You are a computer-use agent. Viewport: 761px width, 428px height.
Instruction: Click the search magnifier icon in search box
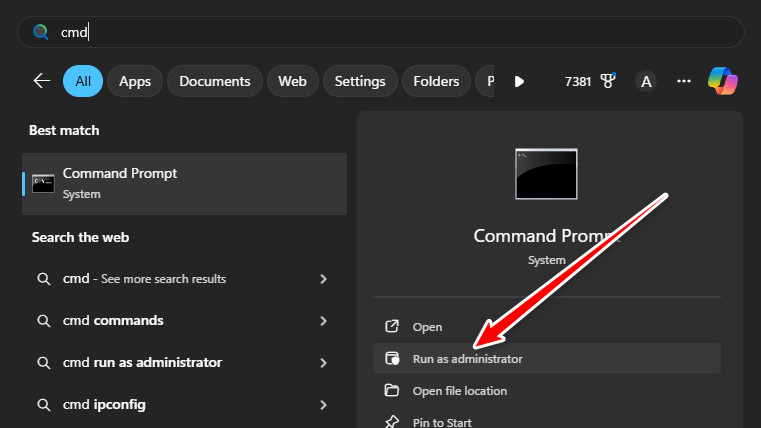click(x=40, y=32)
